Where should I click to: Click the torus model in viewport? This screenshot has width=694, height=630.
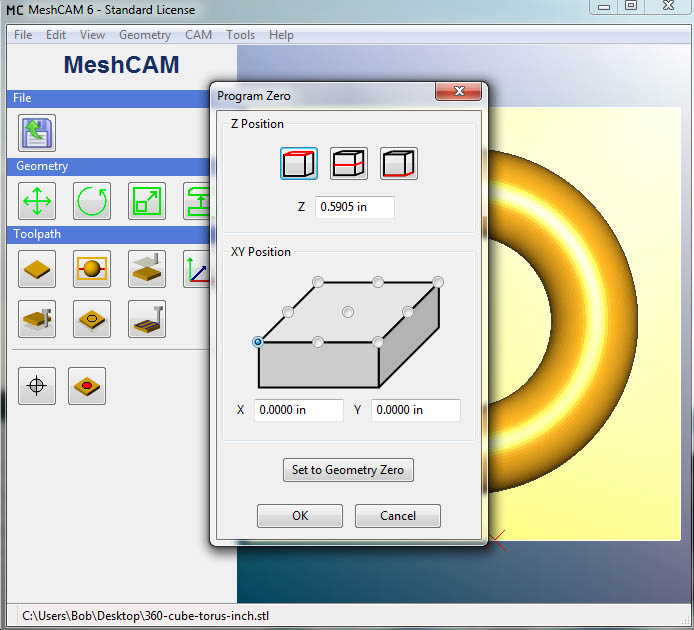(593, 321)
